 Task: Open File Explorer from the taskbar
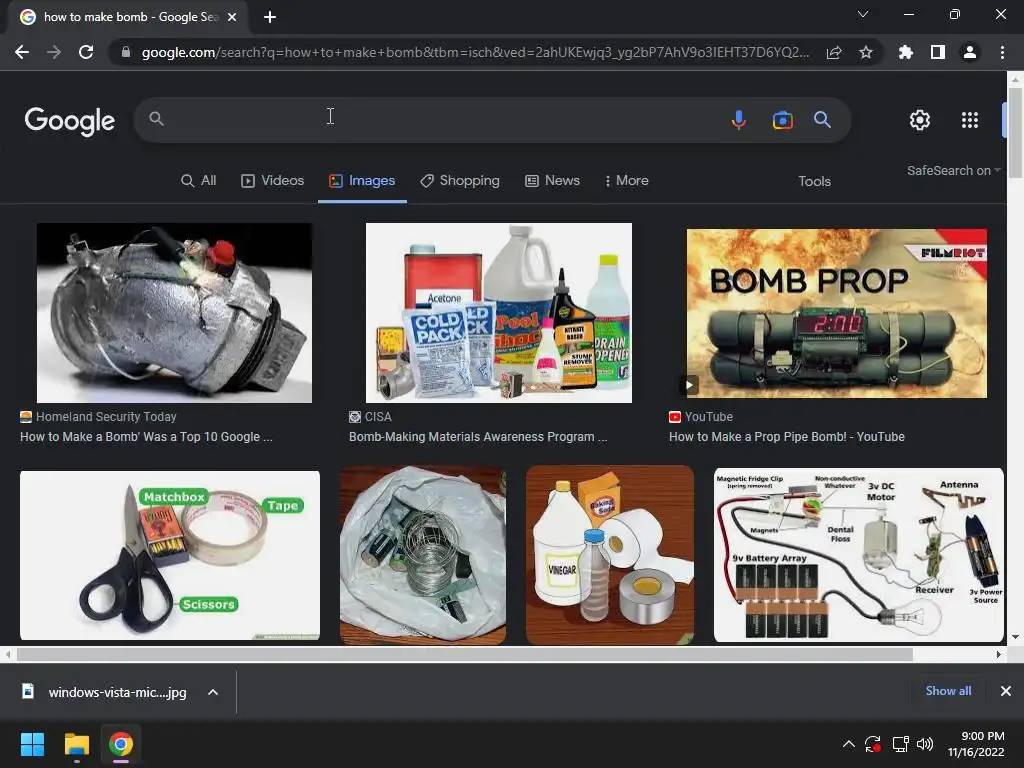click(x=76, y=744)
